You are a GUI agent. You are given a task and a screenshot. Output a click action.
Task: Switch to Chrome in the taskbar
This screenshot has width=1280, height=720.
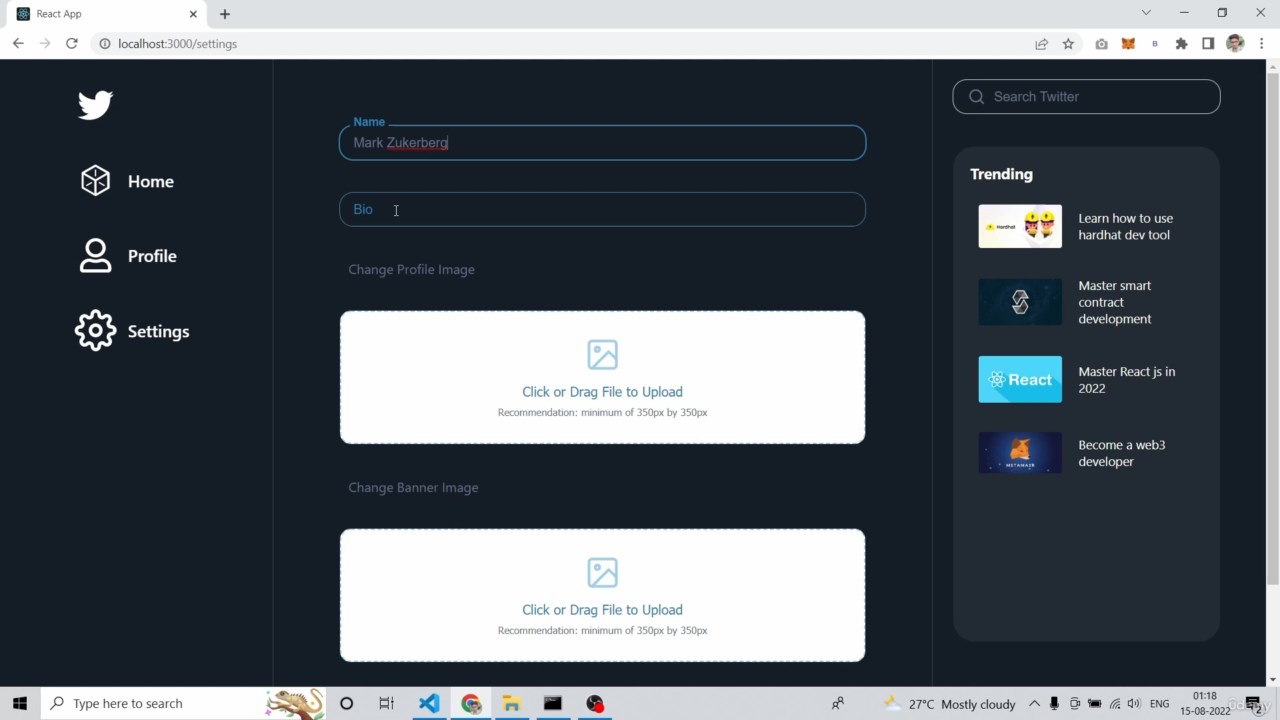coord(471,704)
